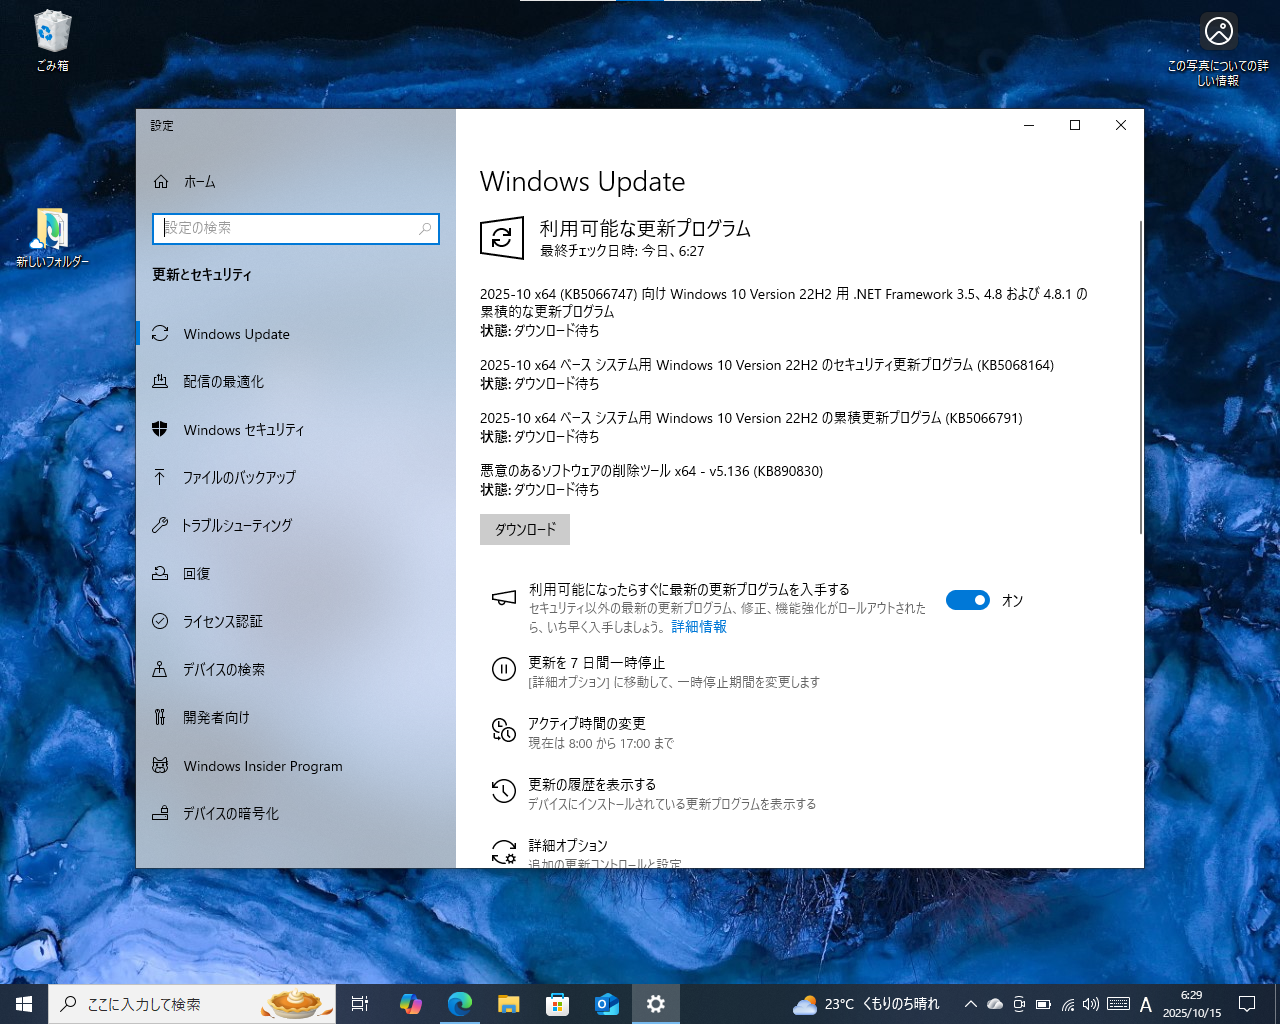
Task: Open デバイスの暗号化 via its lock icon
Action: (x=161, y=813)
